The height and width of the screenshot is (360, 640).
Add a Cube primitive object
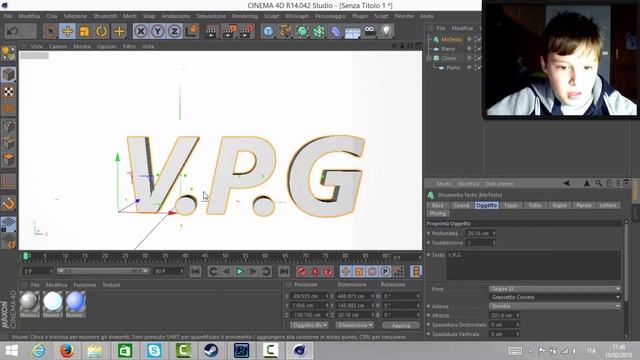pyautogui.click(x=268, y=31)
